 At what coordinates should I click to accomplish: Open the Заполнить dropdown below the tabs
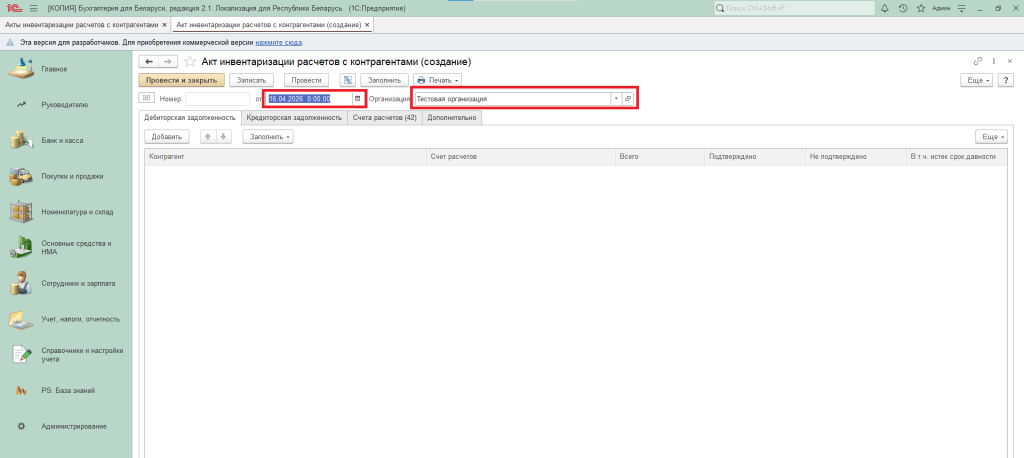point(267,136)
